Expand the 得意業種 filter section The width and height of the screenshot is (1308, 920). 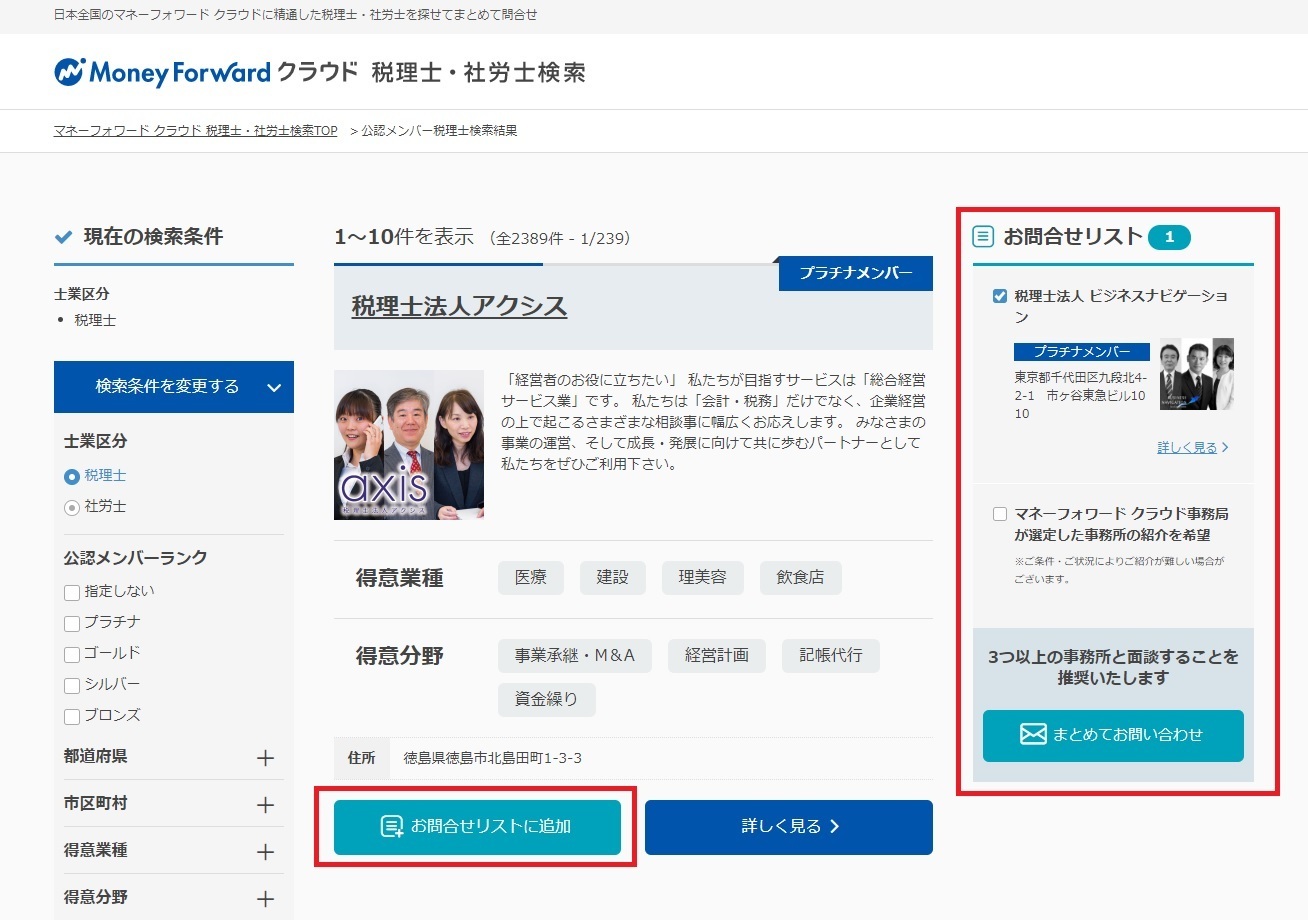tap(265, 852)
